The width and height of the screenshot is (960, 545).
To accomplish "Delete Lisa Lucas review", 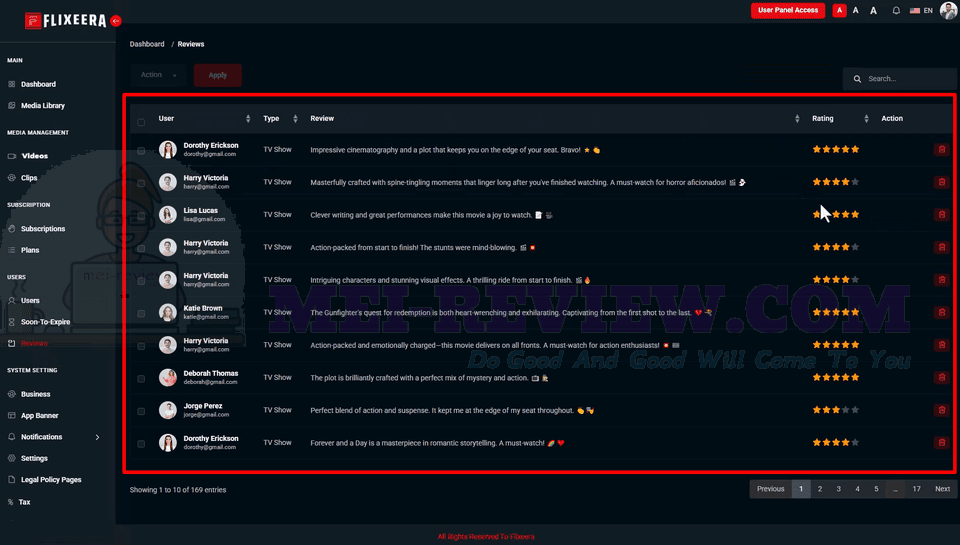I will [942, 214].
